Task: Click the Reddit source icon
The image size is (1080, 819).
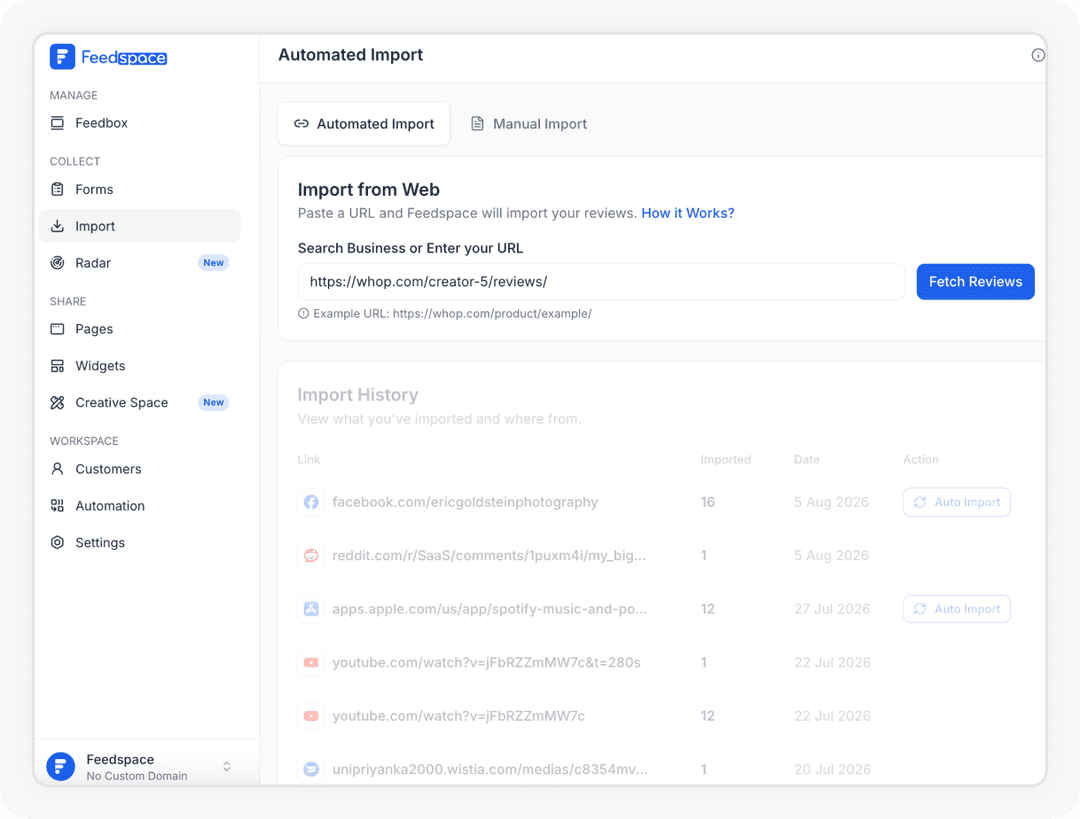Action: click(311, 555)
